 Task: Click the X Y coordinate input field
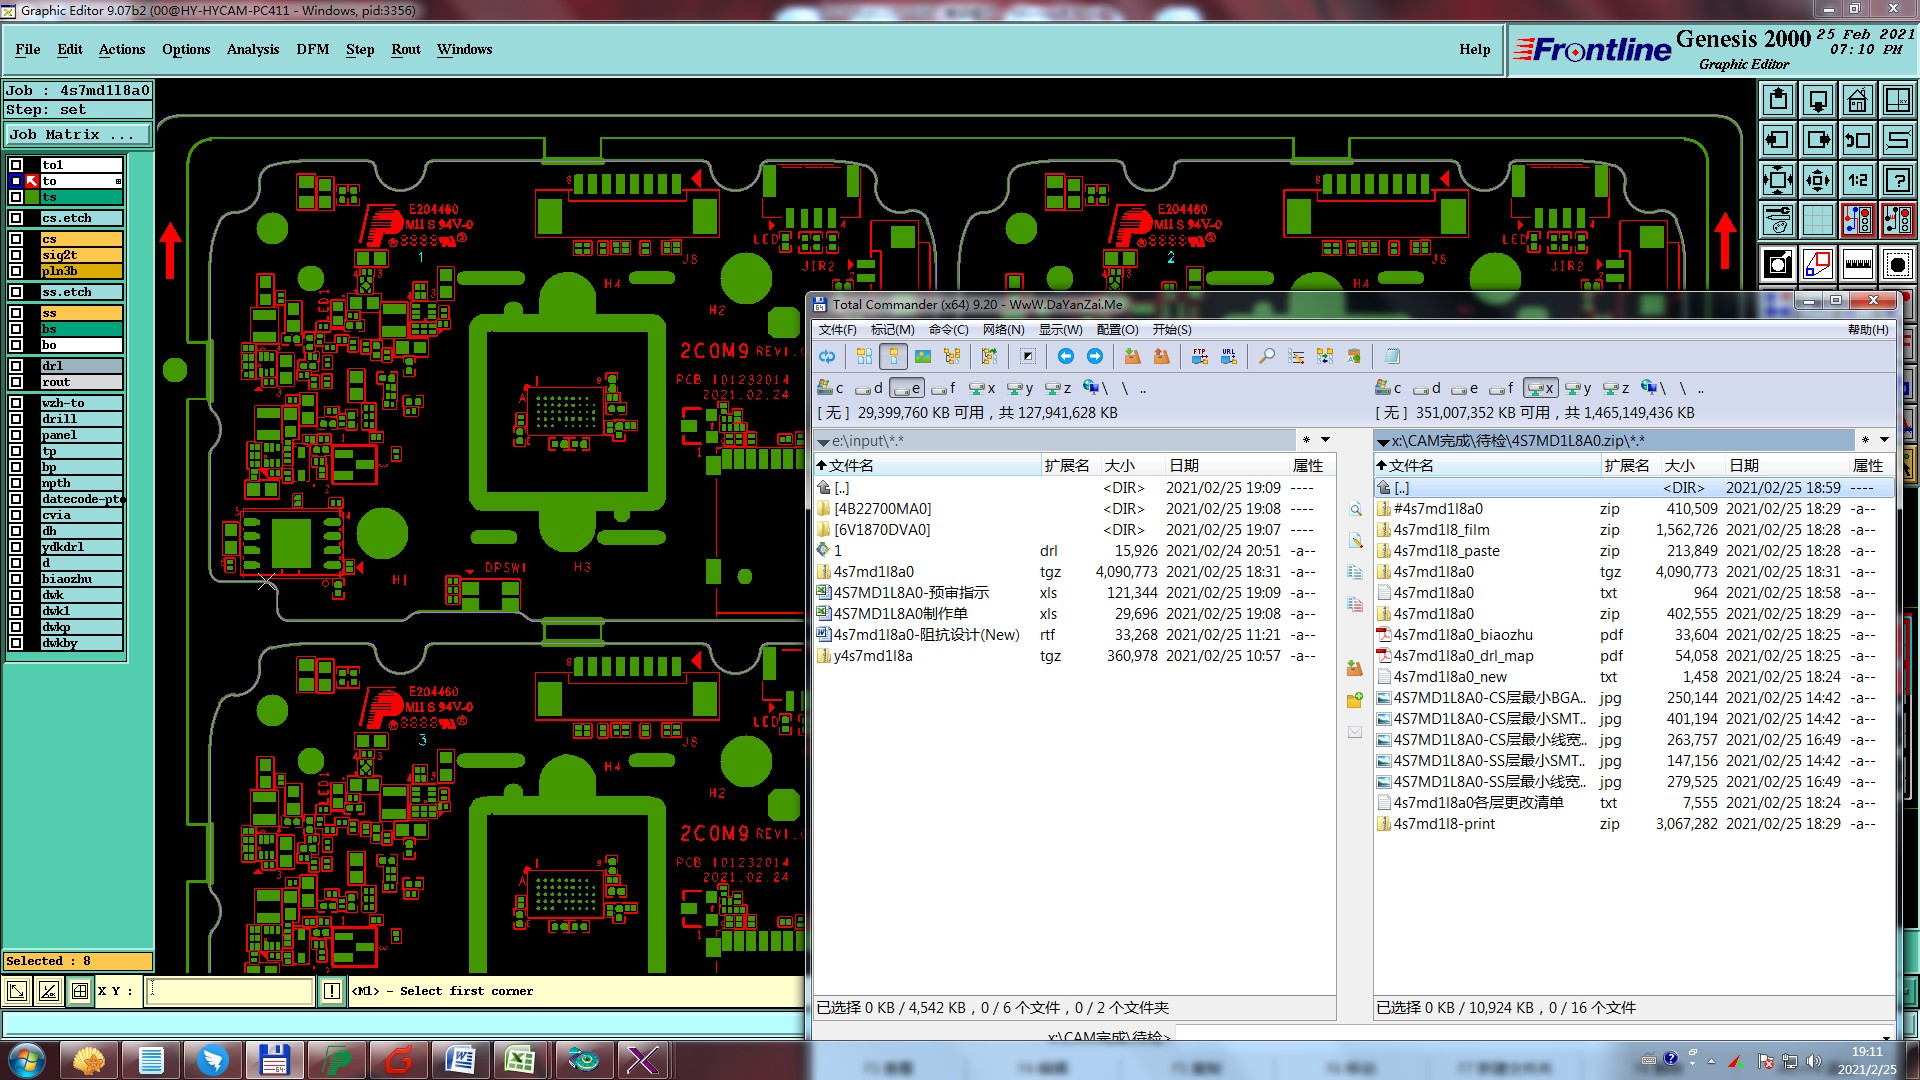click(230, 991)
